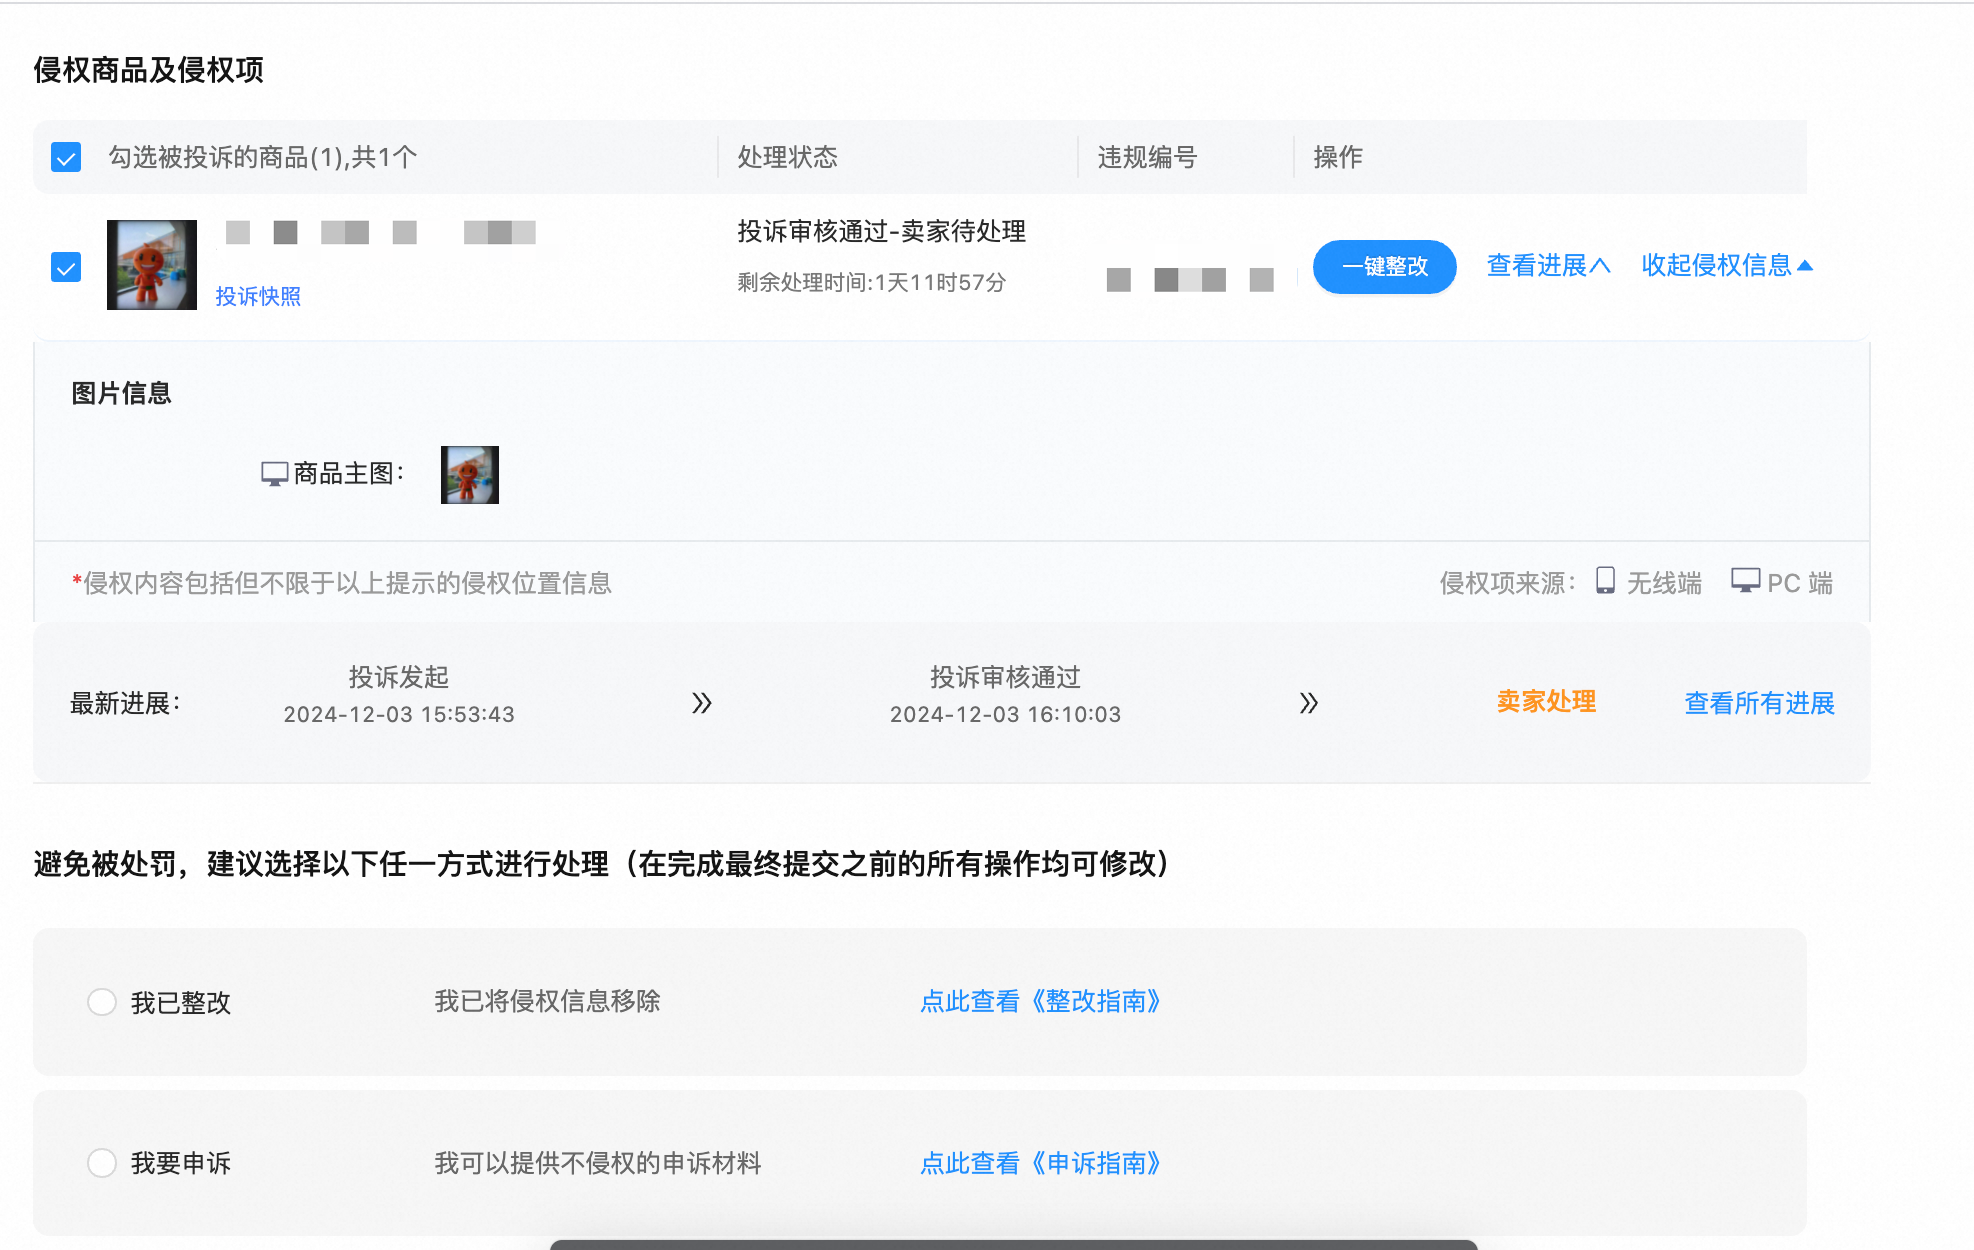Click the 我已将侵权信息移除 description
Image resolution: width=1974 pixels, height=1250 pixels.
coord(548,1001)
